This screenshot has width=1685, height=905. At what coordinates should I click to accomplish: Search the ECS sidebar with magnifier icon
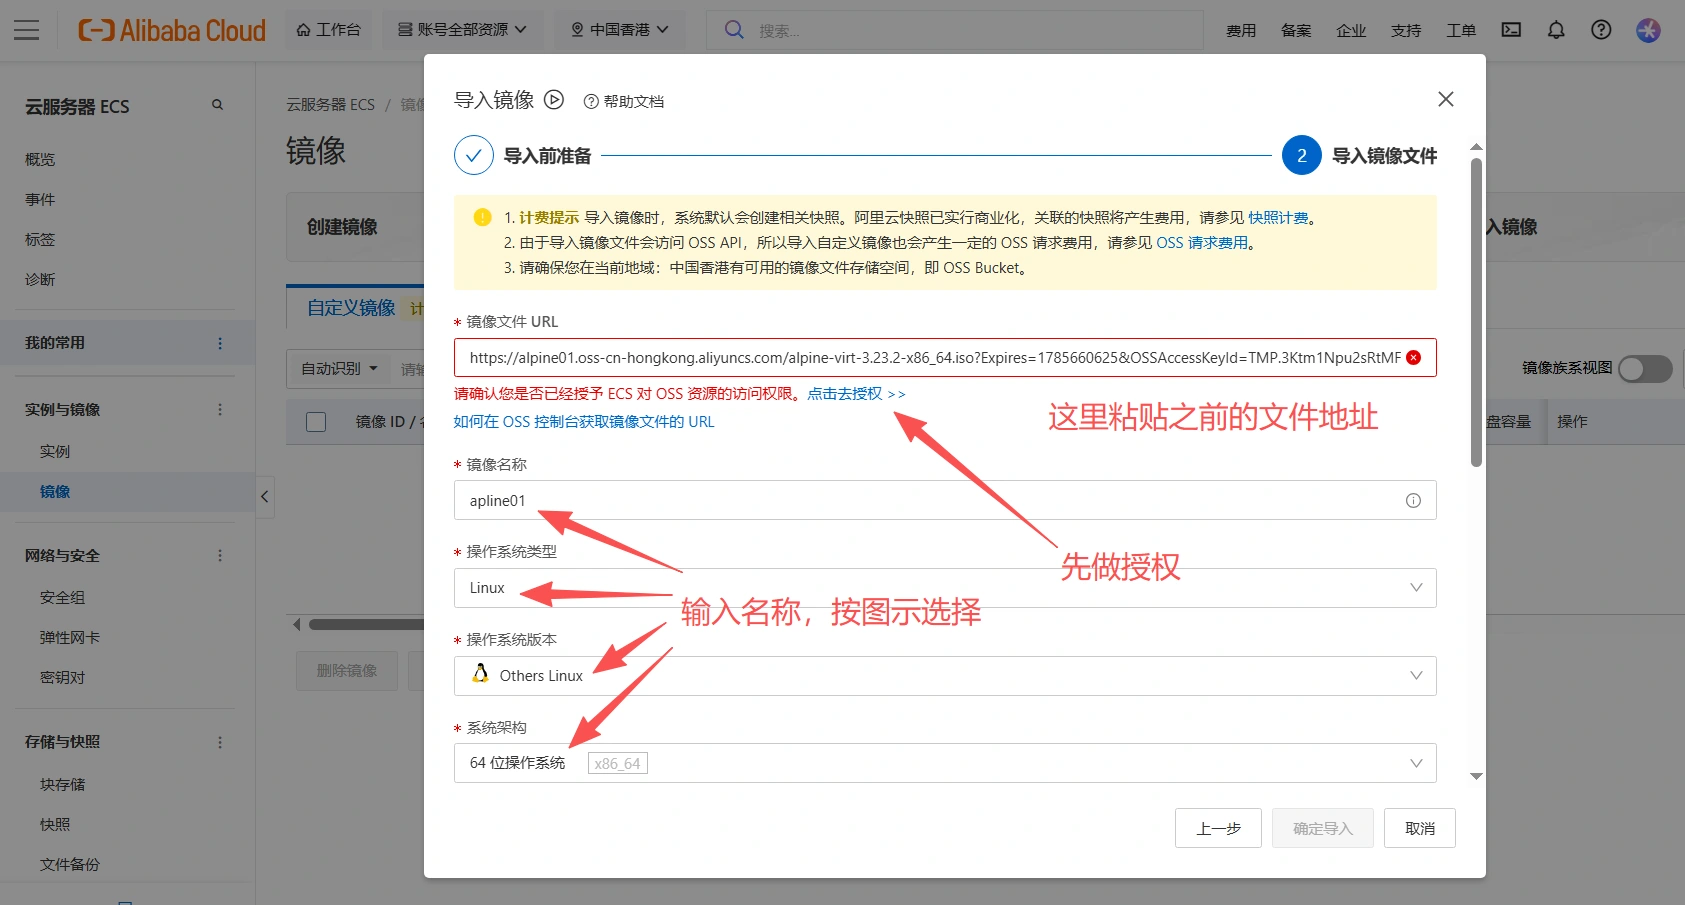tap(217, 105)
